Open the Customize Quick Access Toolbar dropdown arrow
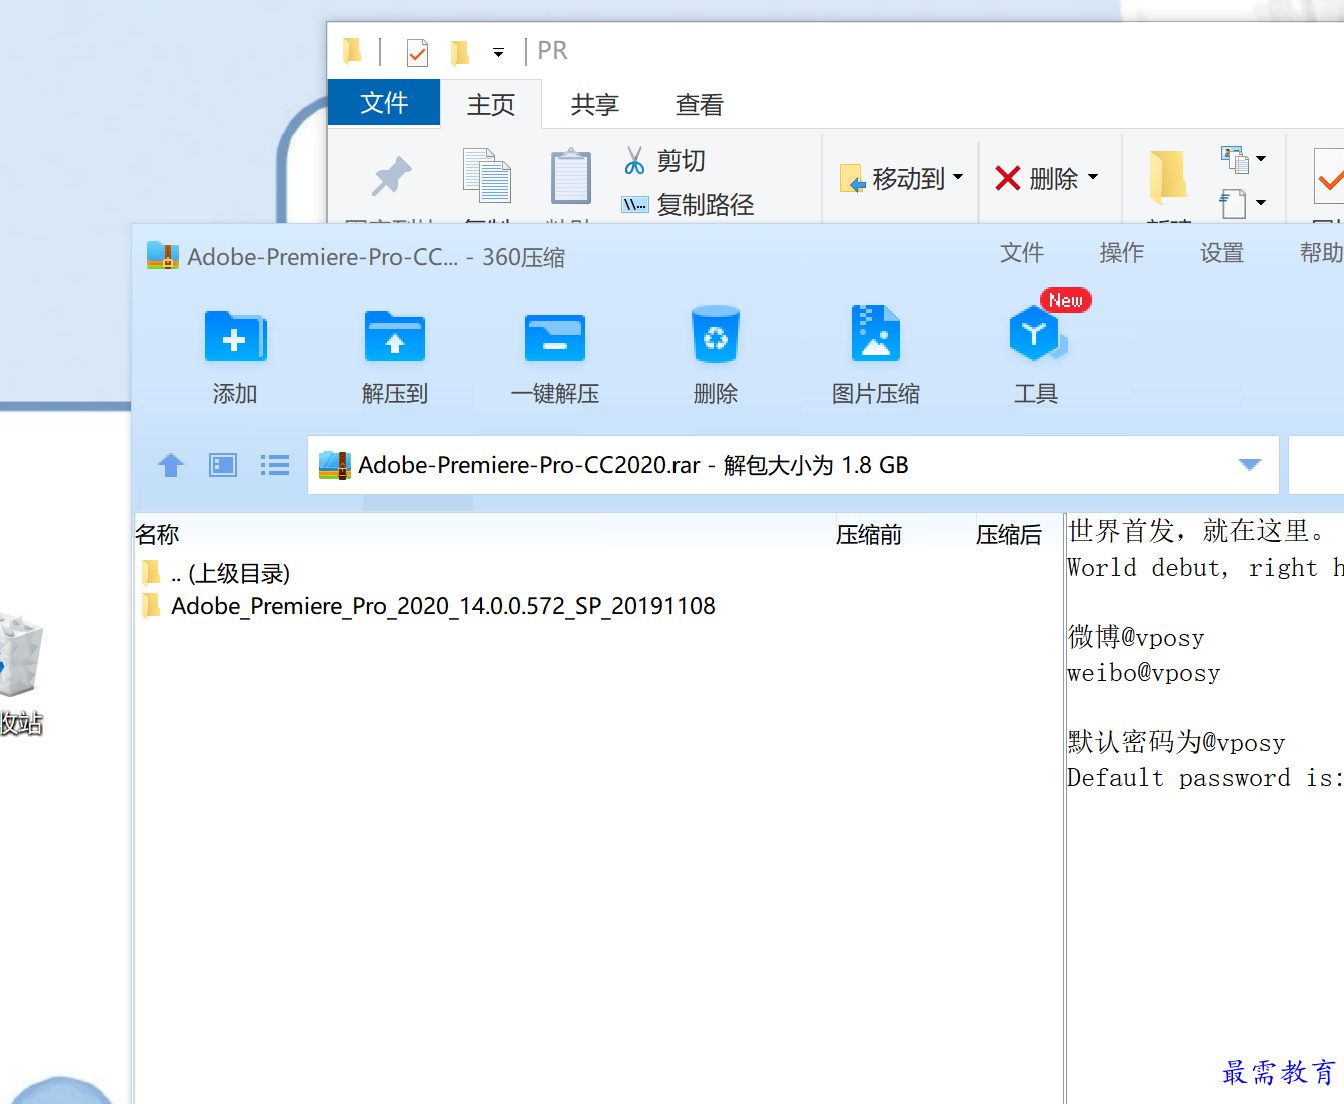The image size is (1344, 1104). click(498, 52)
